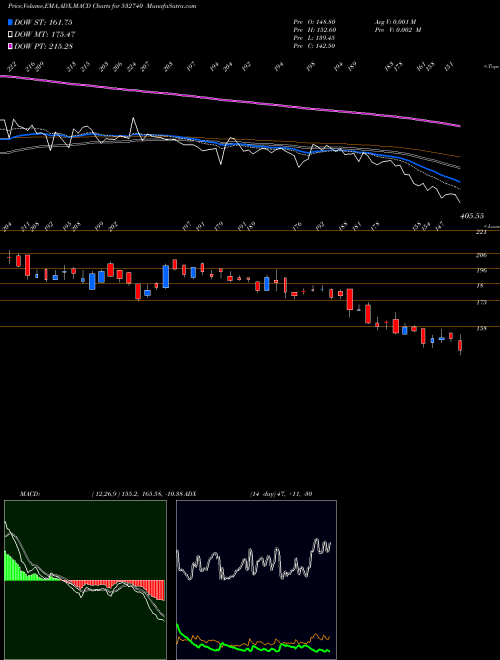Click the 'Pre C: 142.59' close value
This screenshot has height=660, width=500.
(x=314, y=46)
